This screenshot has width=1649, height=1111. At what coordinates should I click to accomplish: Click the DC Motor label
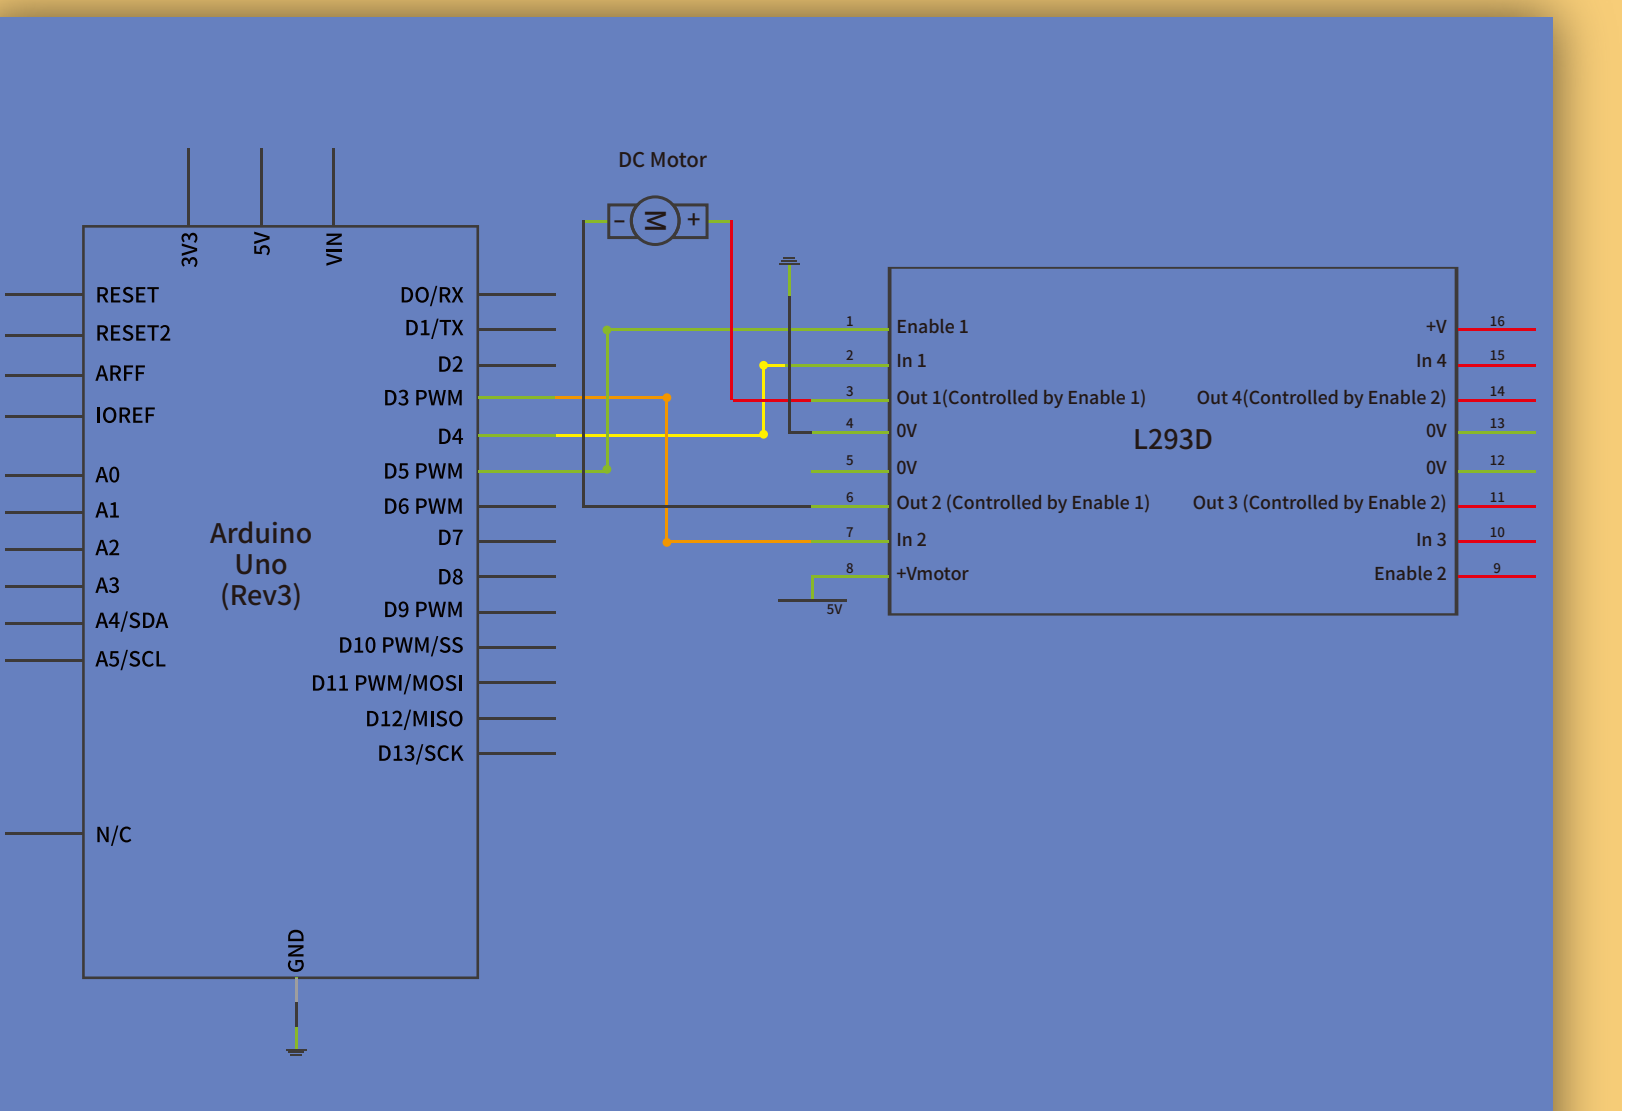pyautogui.click(x=662, y=160)
